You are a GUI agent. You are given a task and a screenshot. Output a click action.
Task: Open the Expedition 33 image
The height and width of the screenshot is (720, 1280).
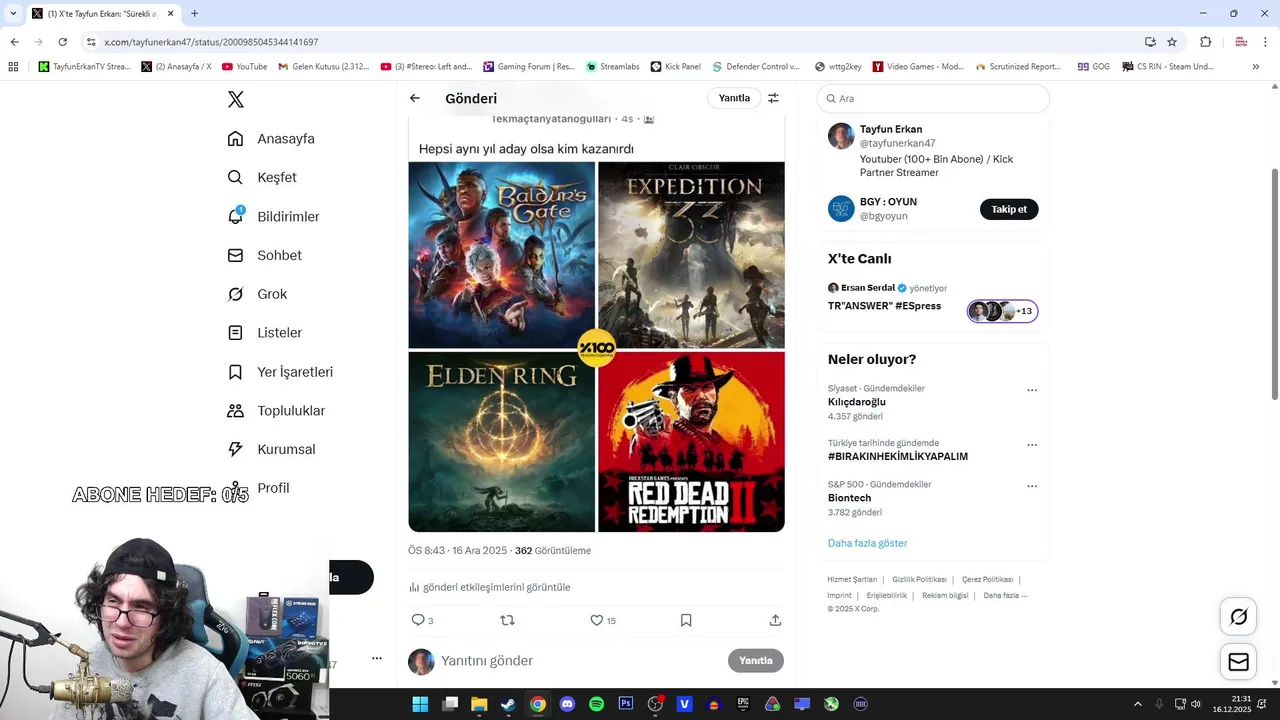691,255
